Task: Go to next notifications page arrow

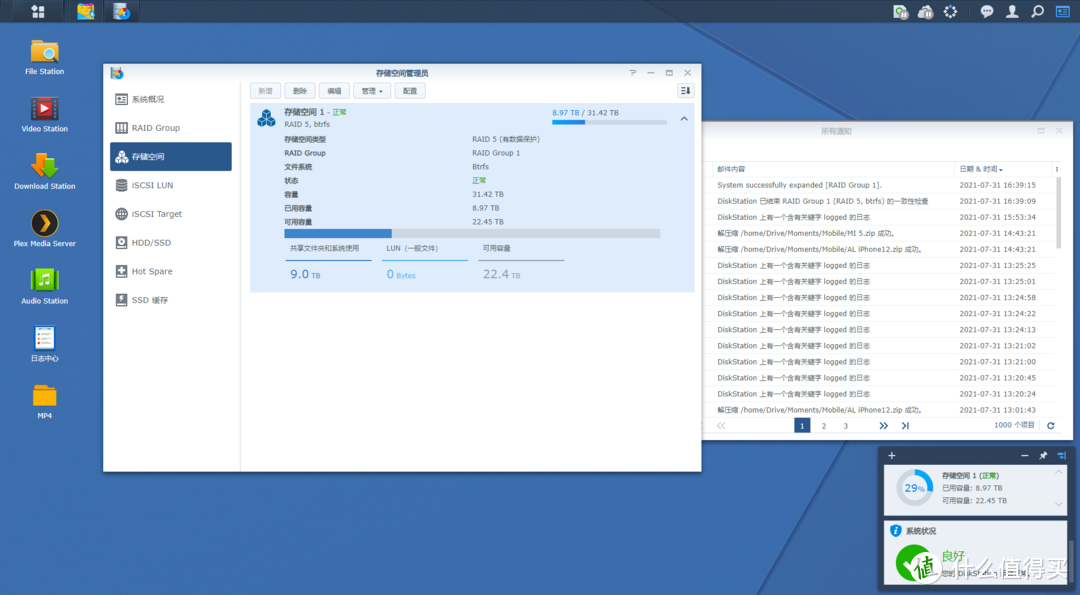Action: coord(883,426)
